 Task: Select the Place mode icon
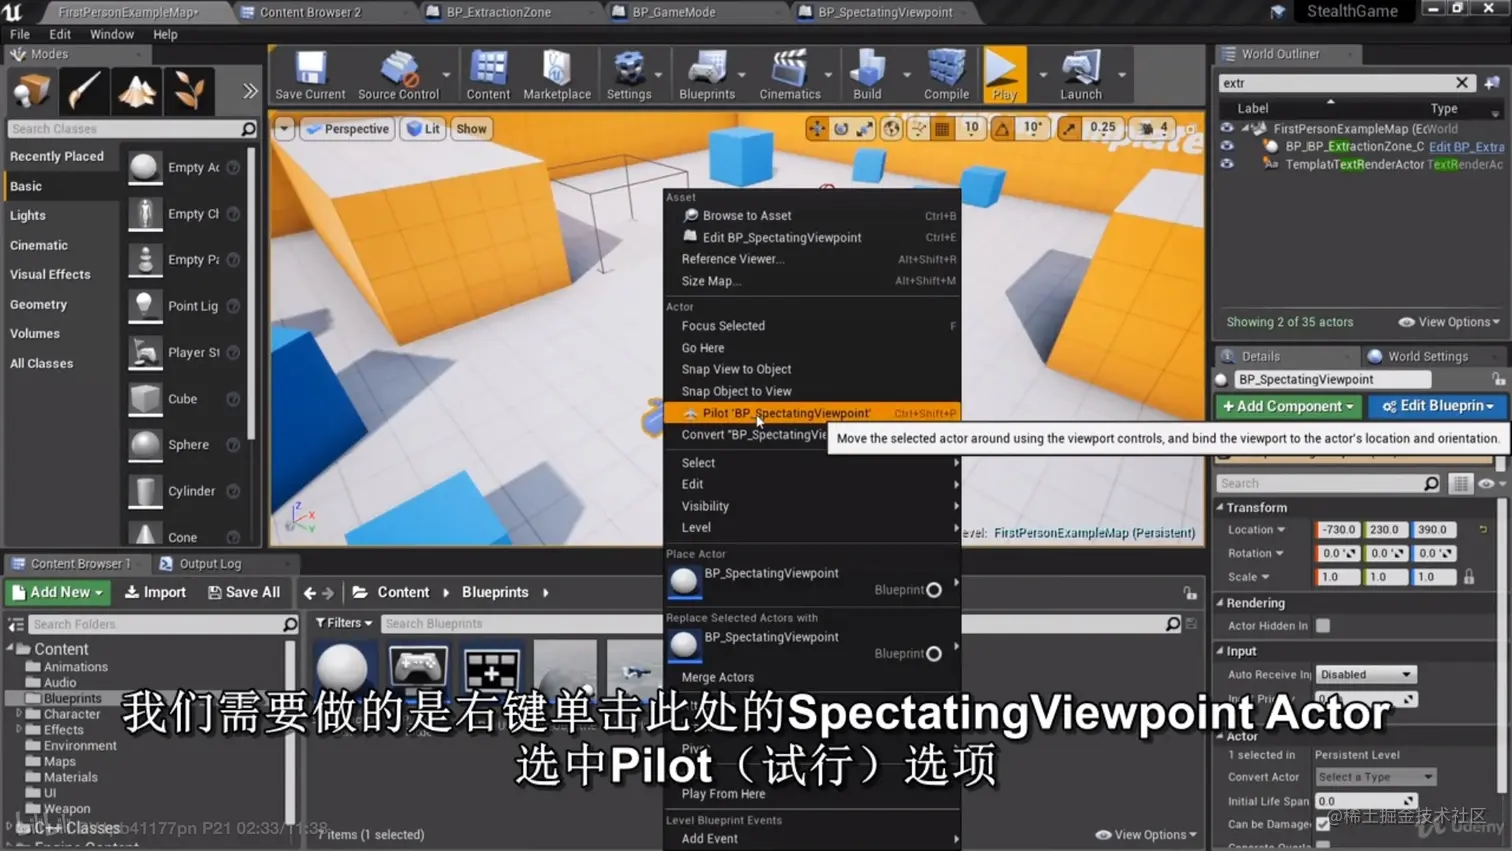point(31,91)
